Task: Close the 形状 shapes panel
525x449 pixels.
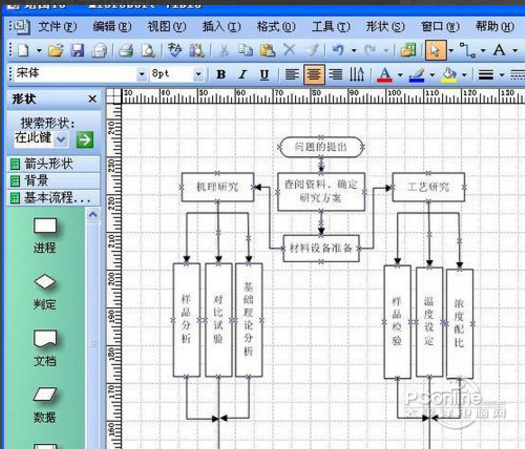Action: pyautogui.click(x=92, y=99)
